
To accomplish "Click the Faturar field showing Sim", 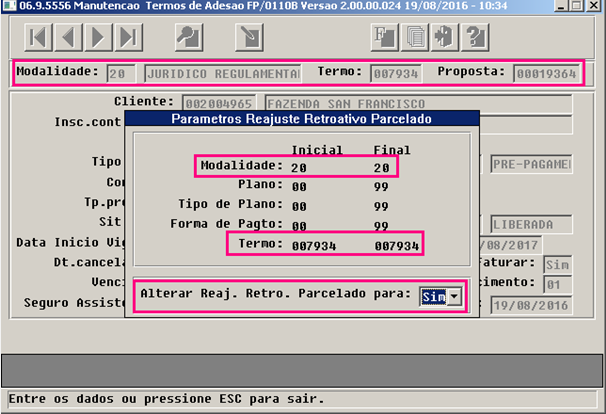I will tap(557, 265).
